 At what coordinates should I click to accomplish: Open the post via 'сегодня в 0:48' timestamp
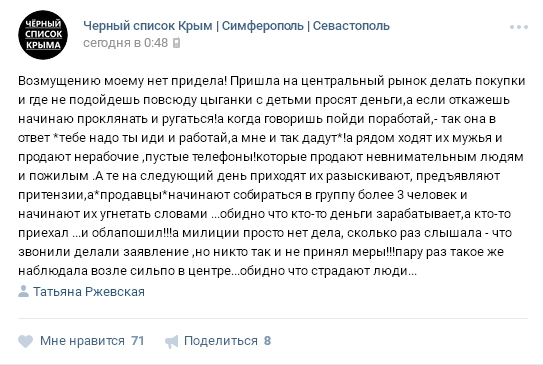pyautogui.click(x=126, y=43)
